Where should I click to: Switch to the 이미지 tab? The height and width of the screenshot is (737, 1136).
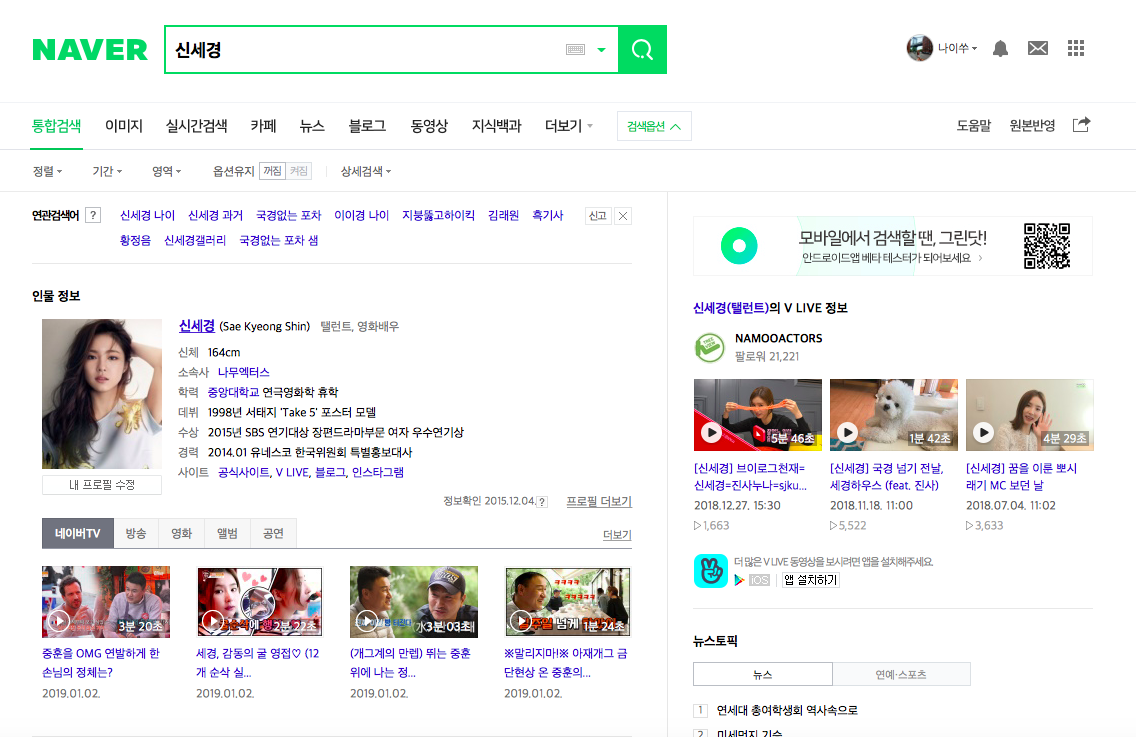[x=124, y=126]
